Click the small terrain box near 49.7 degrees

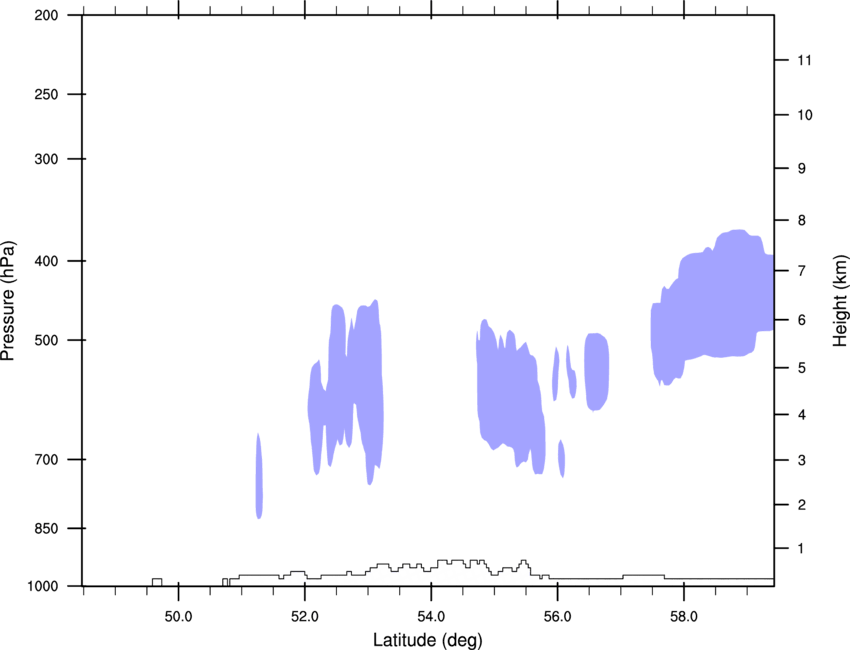[x=157, y=582]
